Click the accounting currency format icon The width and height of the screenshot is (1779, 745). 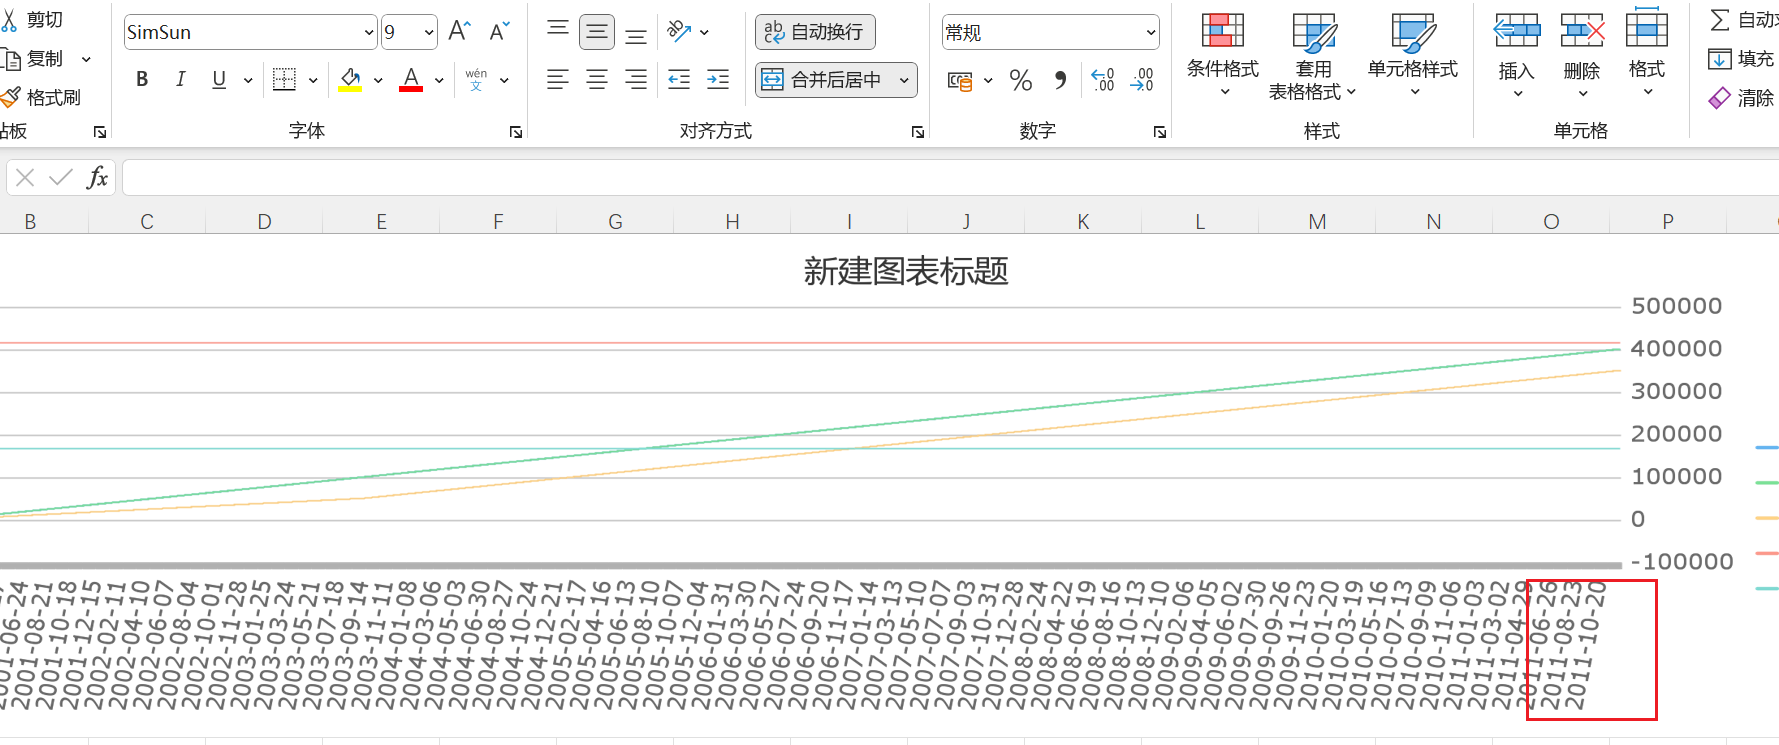tap(960, 80)
